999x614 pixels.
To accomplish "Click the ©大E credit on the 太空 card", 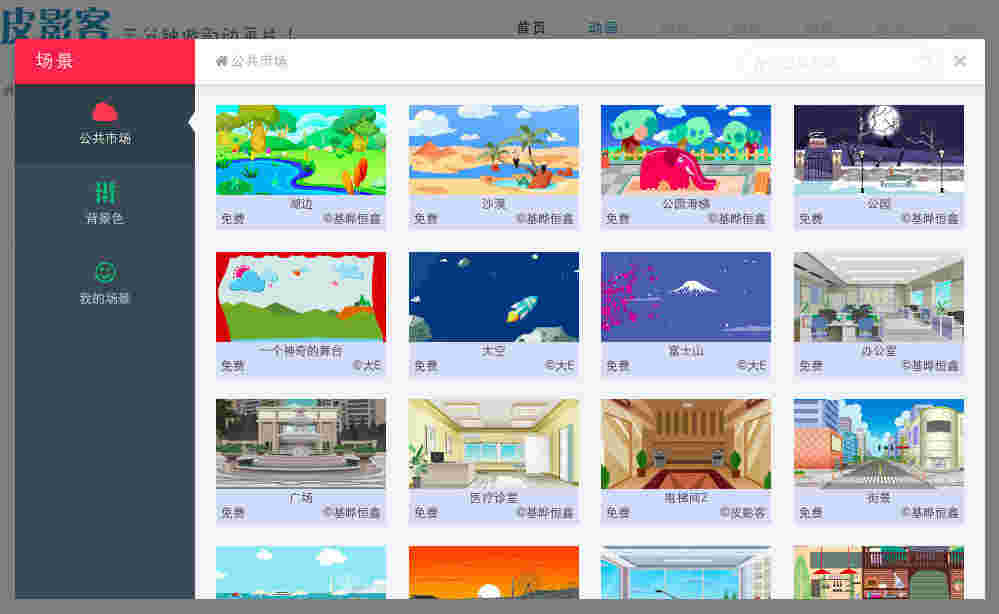I will [x=559, y=366].
